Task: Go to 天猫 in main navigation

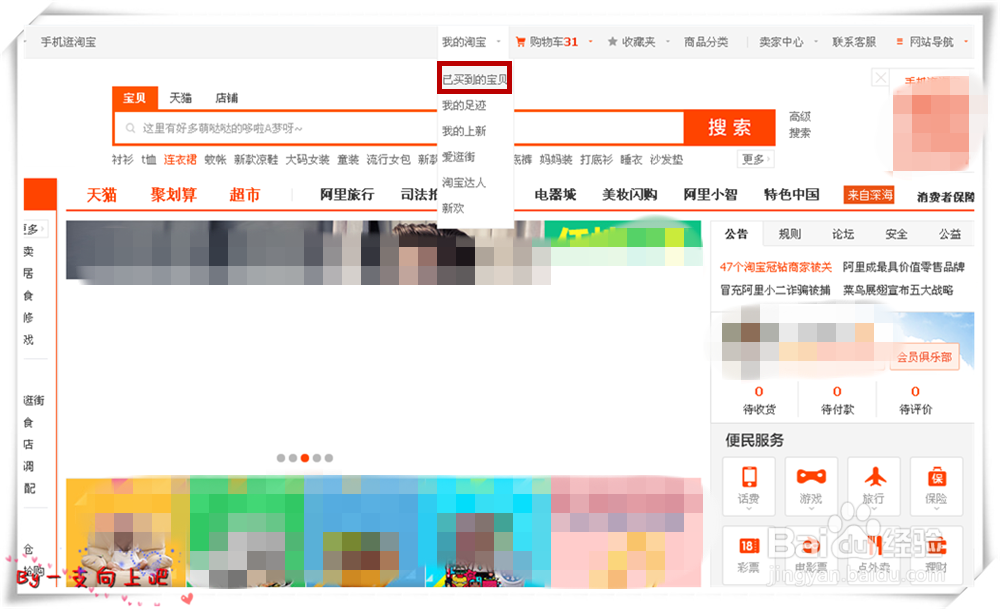Action: point(102,194)
